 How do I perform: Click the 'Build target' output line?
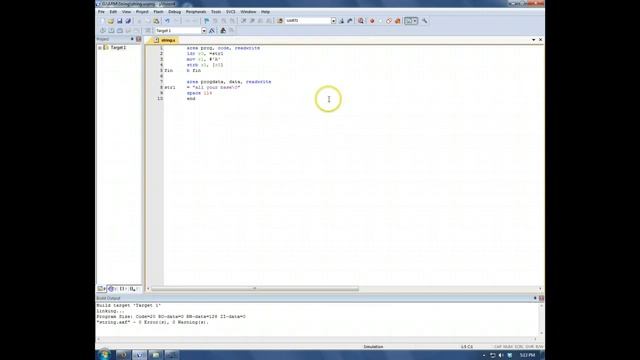click(129, 305)
